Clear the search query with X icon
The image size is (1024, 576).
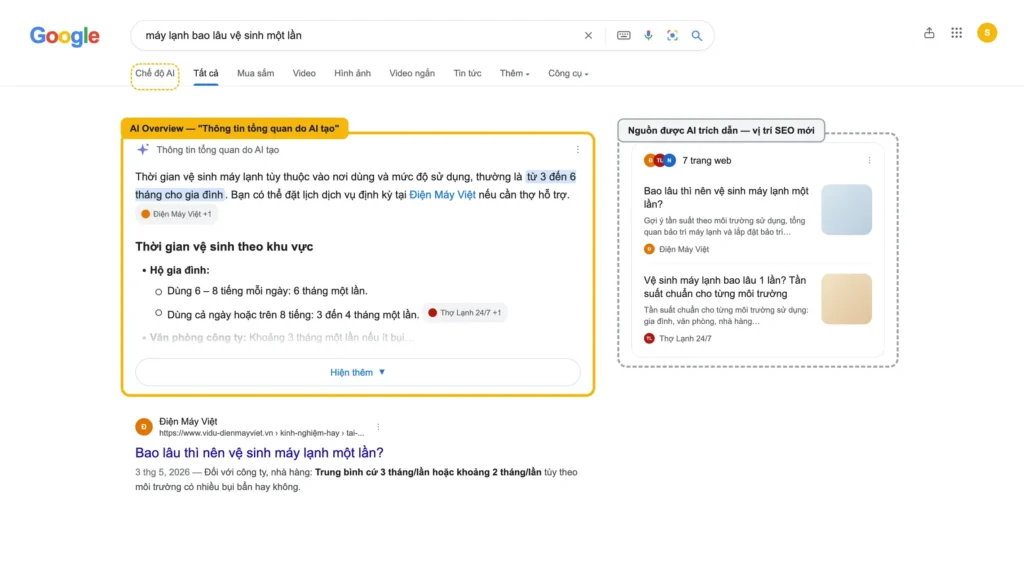(x=588, y=35)
